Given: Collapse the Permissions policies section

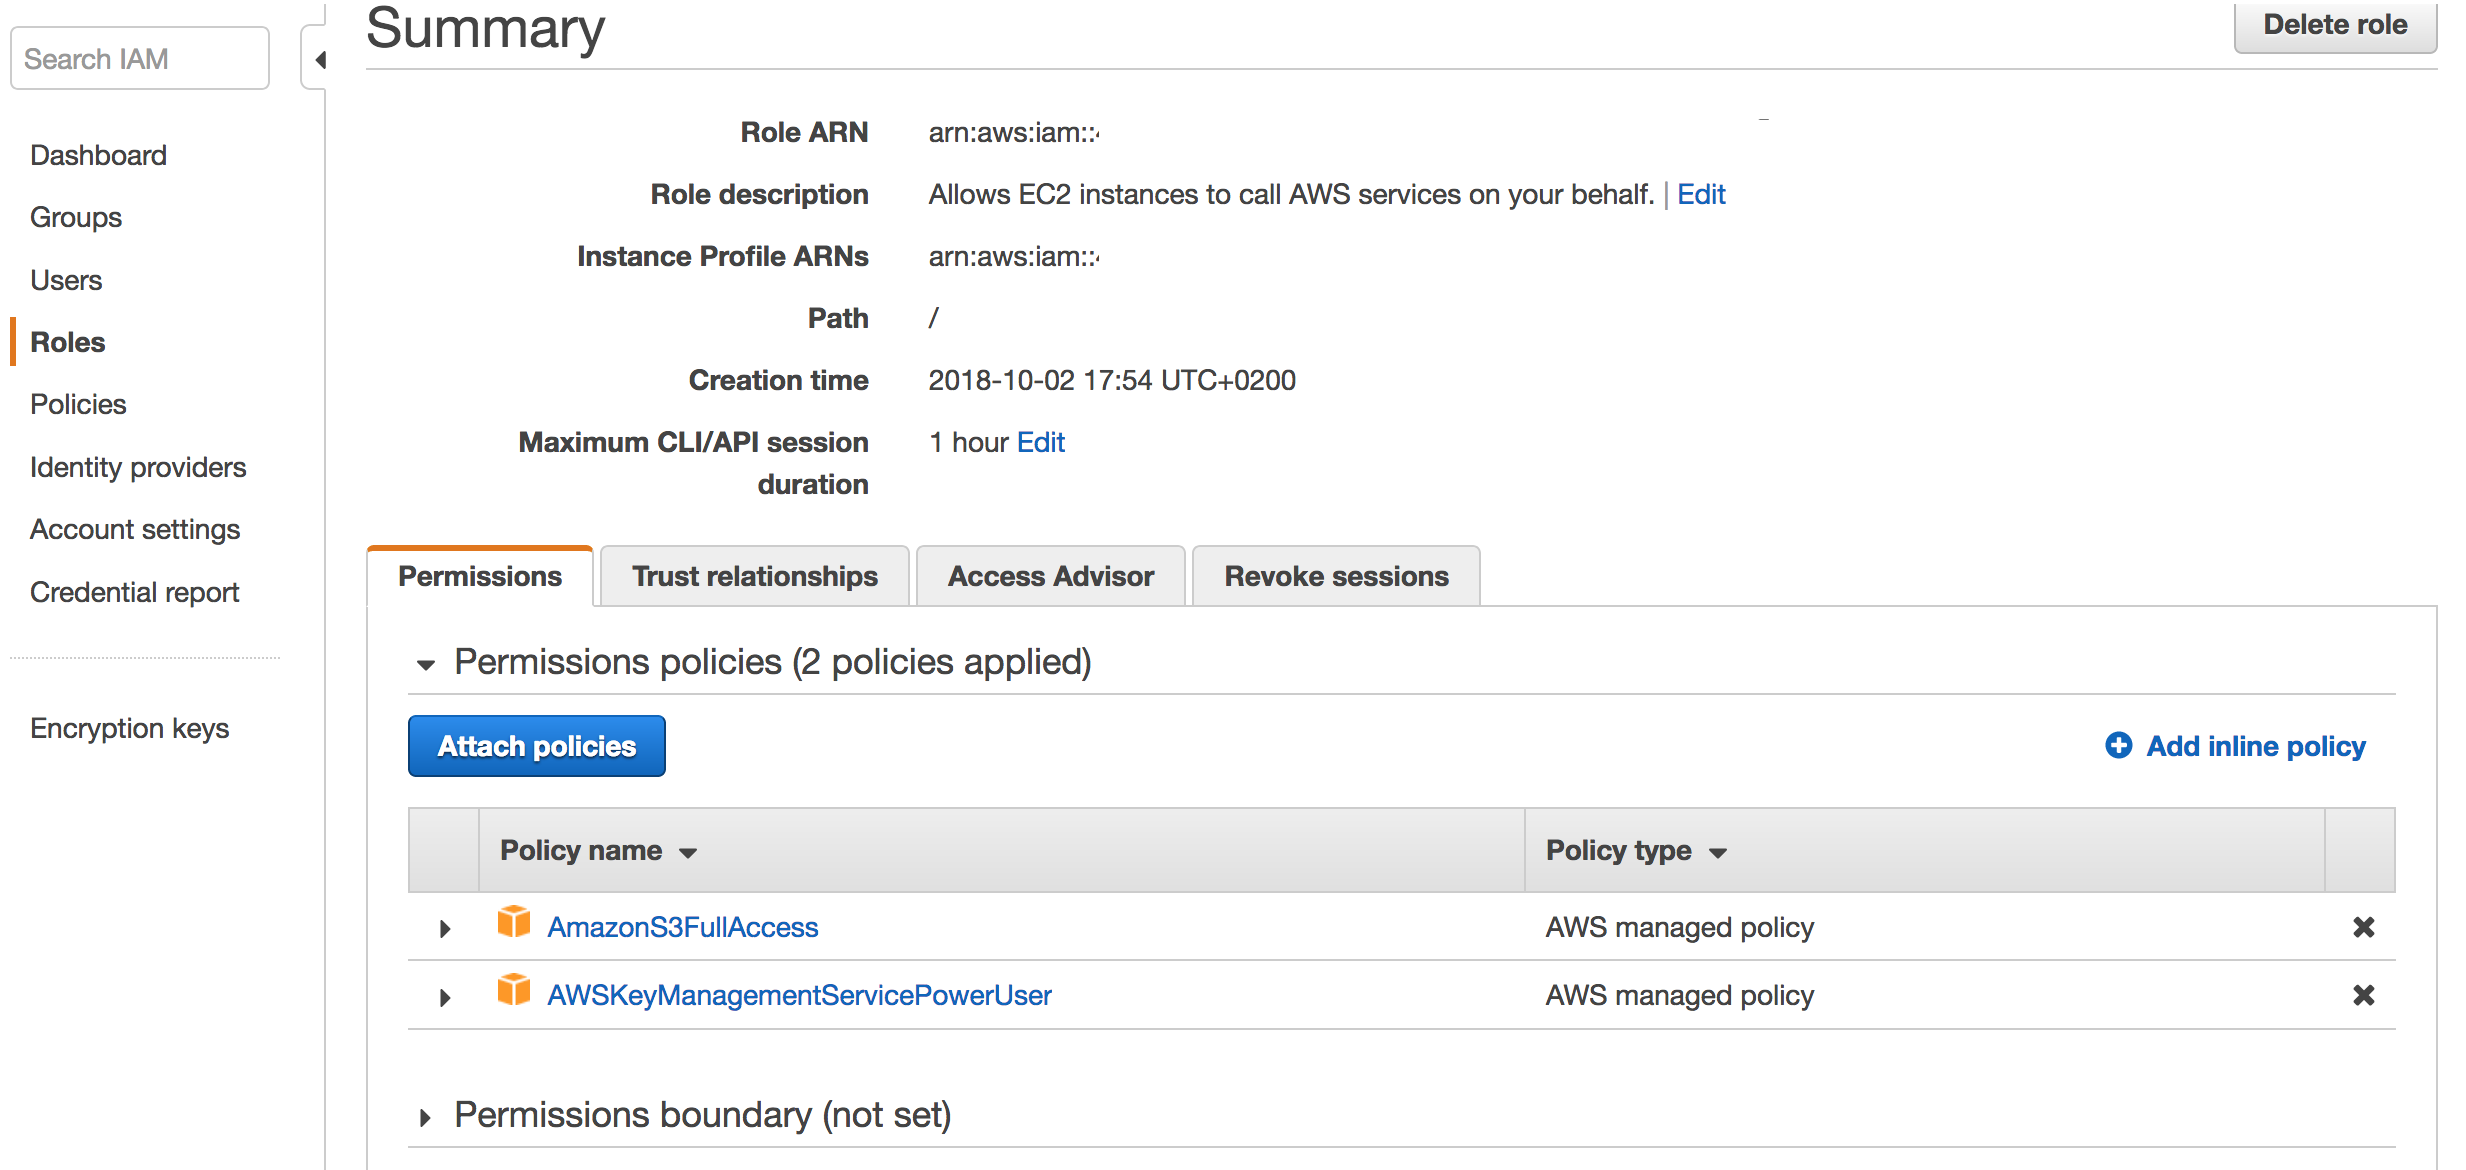Looking at the screenshot, I should pyautogui.click(x=426, y=665).
